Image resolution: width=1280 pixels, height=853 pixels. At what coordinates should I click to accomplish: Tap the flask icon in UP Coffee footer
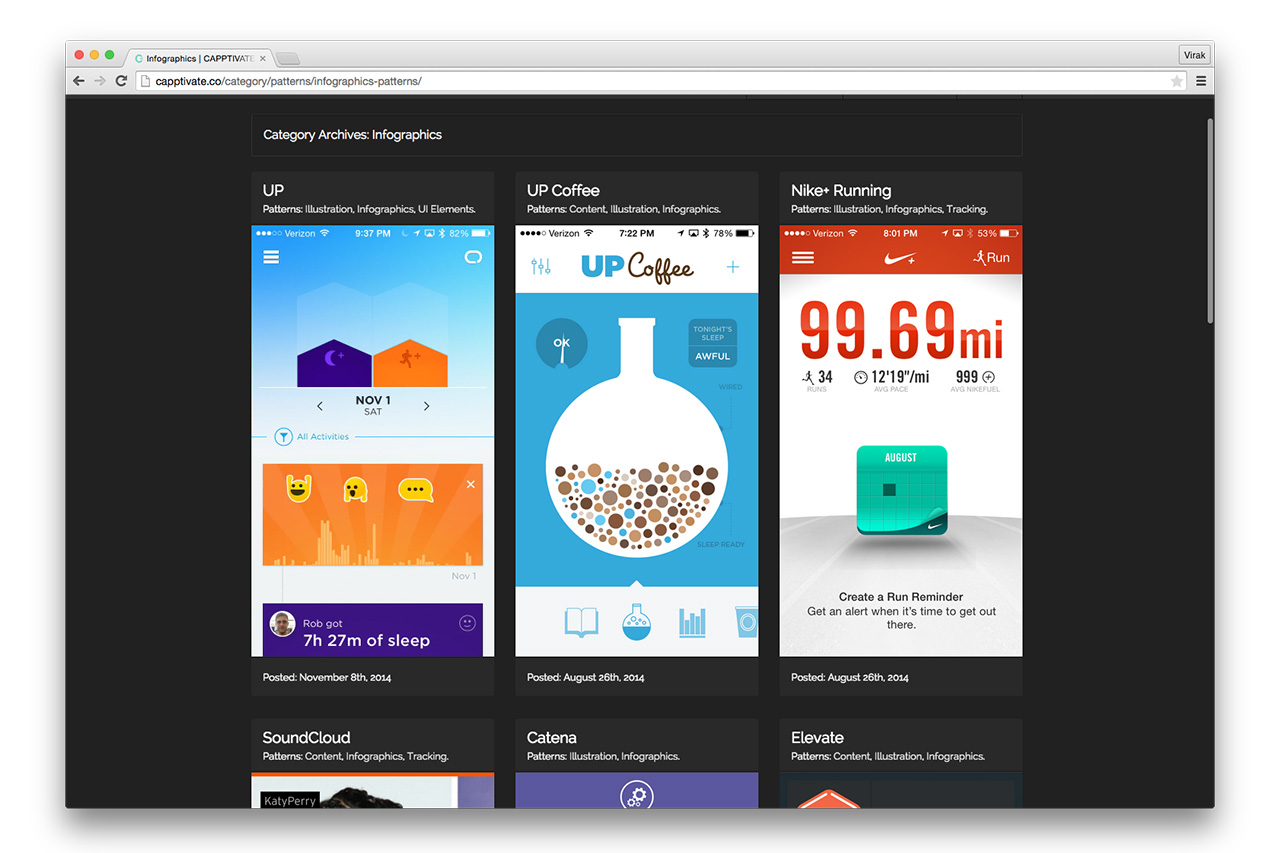(637, 622)
